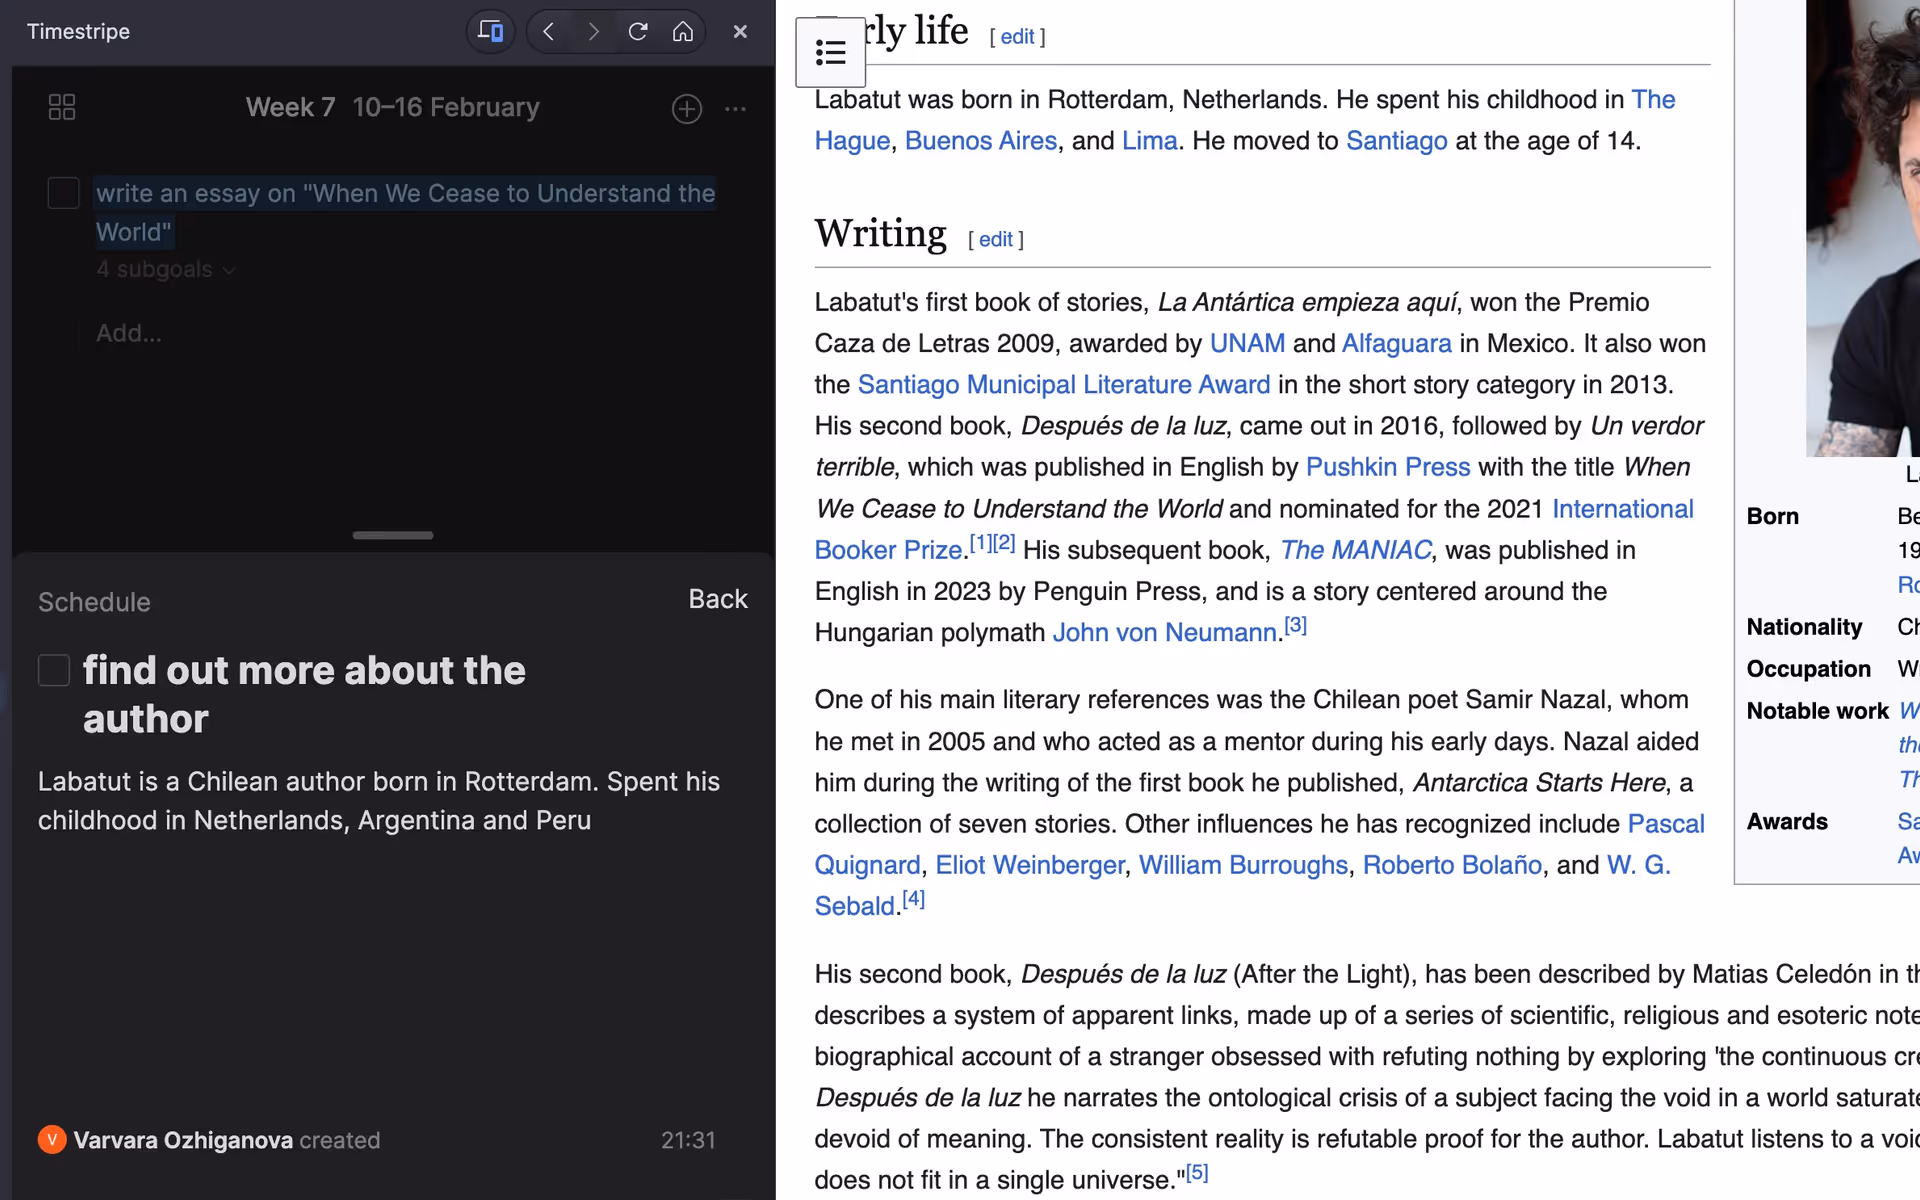Edit the Early life section

pos(1018,37)
